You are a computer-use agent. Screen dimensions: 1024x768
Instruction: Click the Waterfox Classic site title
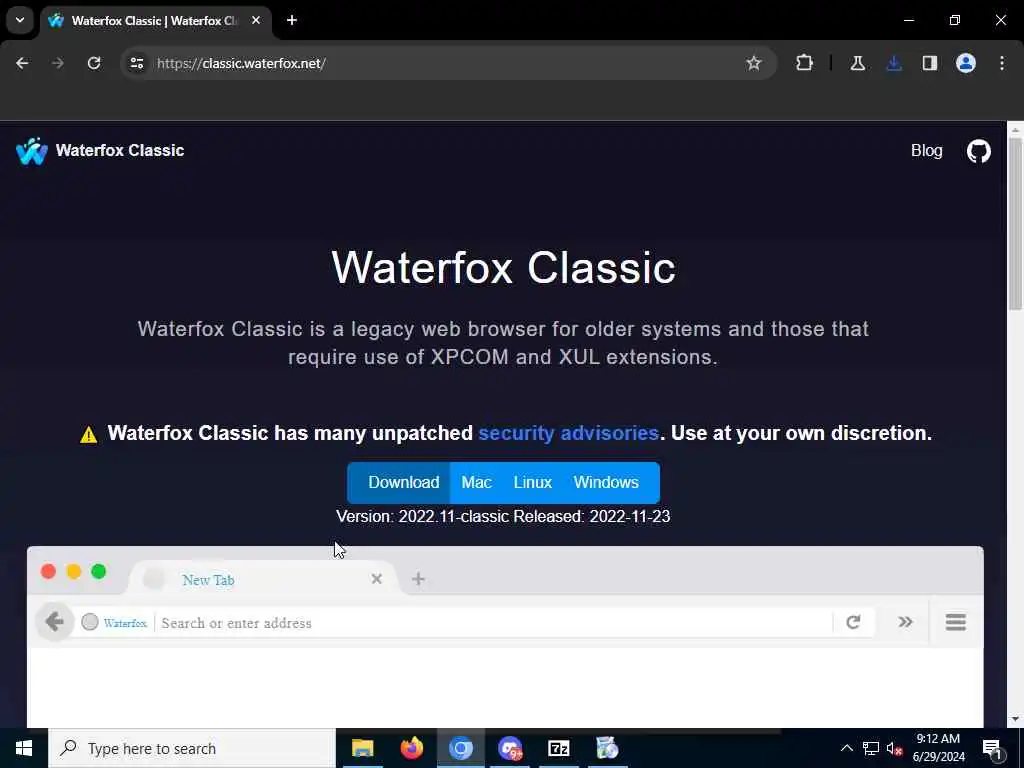(120, 150)
